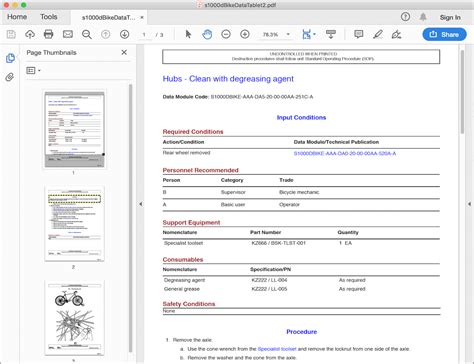Toggle the Attachments paperclip panel
This screenshot has height=364, width=474.
tap(10, 77)
